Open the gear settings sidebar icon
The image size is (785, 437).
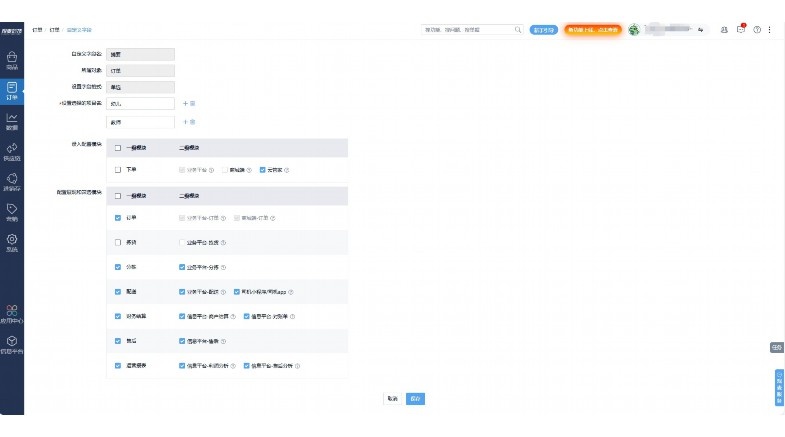tap(12, 243)
